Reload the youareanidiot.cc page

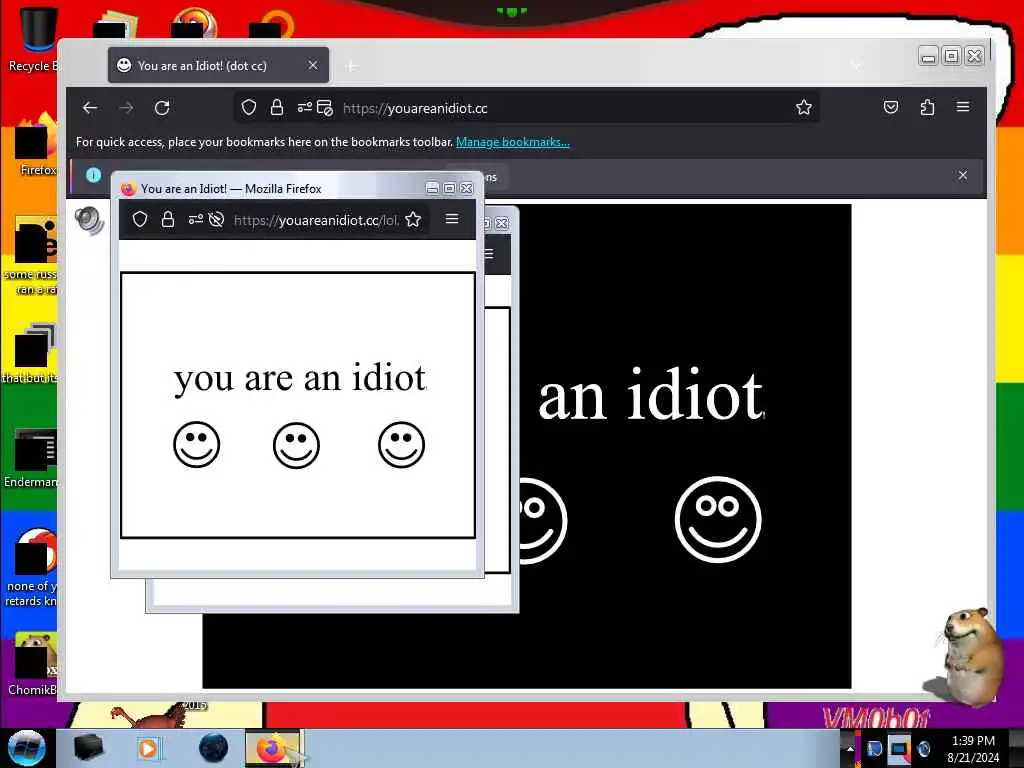click(162, 108)
